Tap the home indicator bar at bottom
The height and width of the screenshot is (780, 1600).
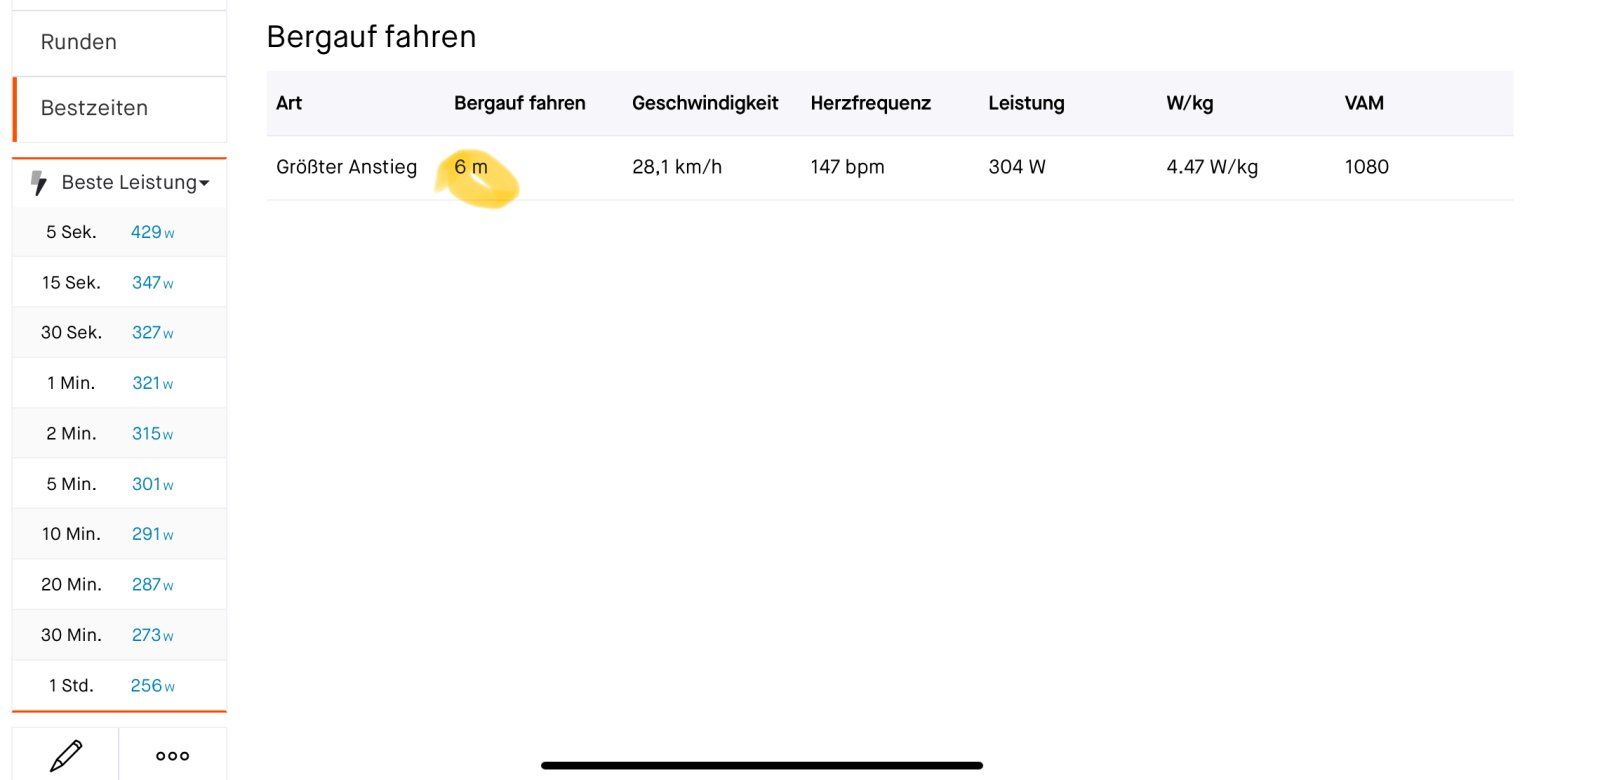(762, 766)
